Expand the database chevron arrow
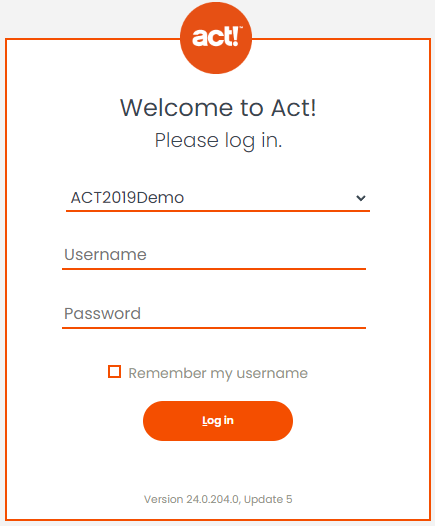The image size is (435, 526). click(x=361, y=198)
